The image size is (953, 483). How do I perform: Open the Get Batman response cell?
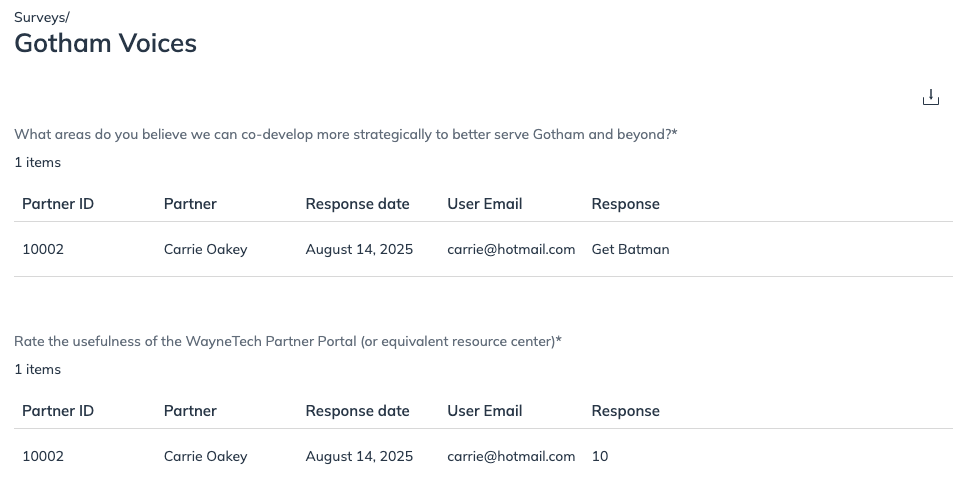coord(630,249)
